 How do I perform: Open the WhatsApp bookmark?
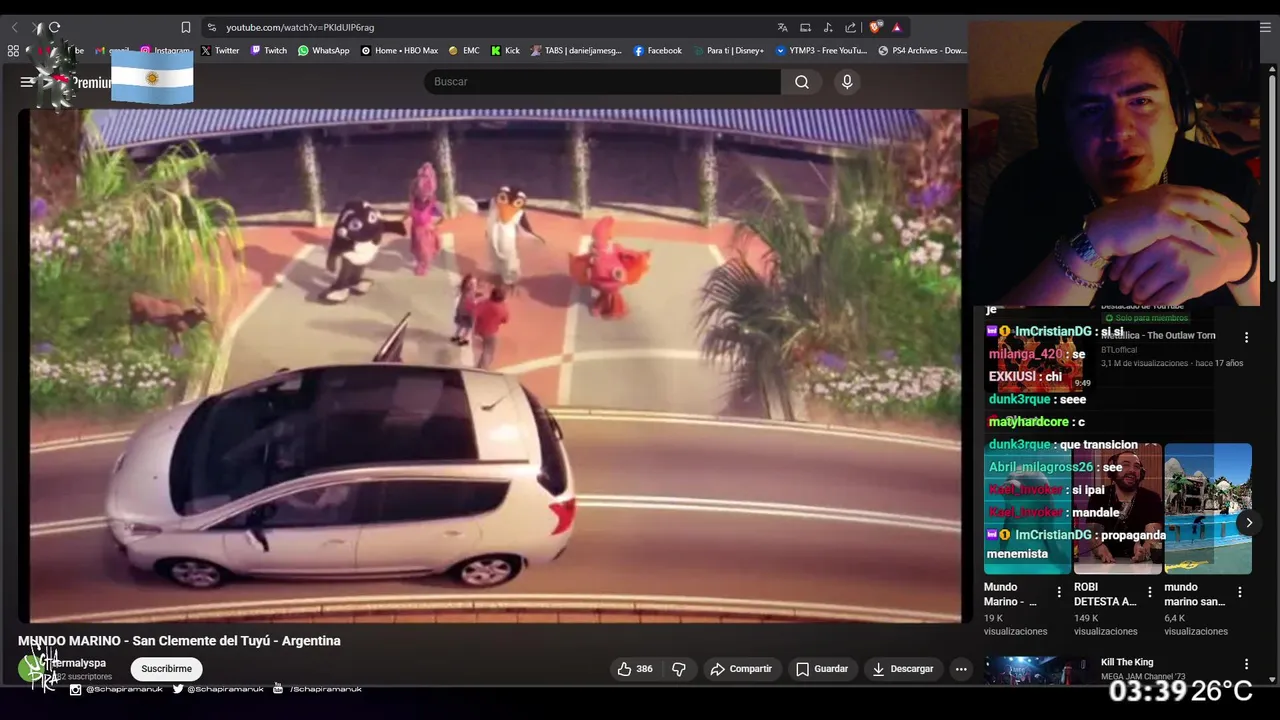(324, 50)
